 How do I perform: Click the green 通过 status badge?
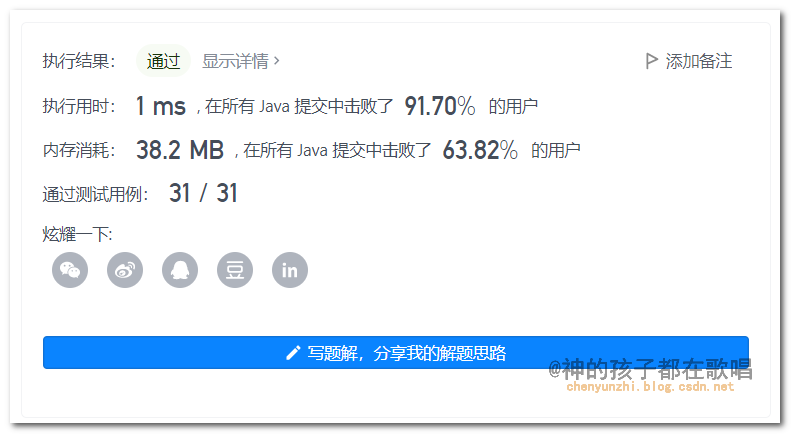[x=163, y=61]
